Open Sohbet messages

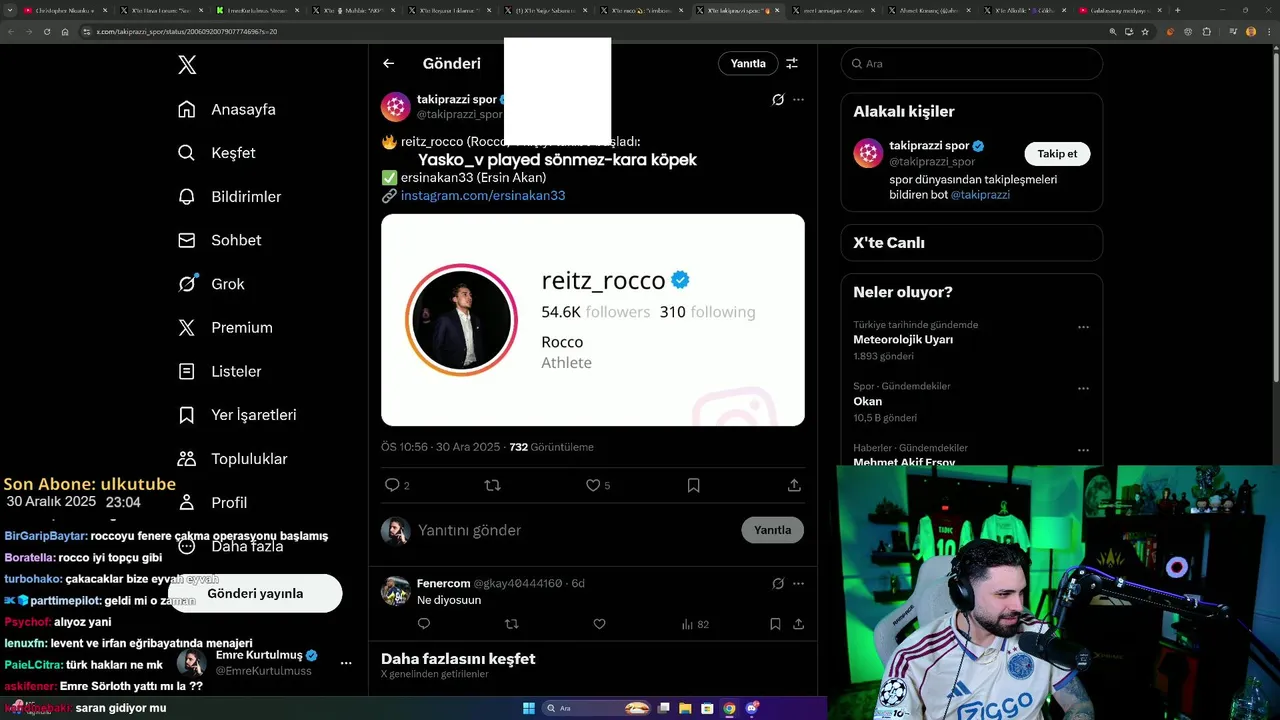(219, 240)
